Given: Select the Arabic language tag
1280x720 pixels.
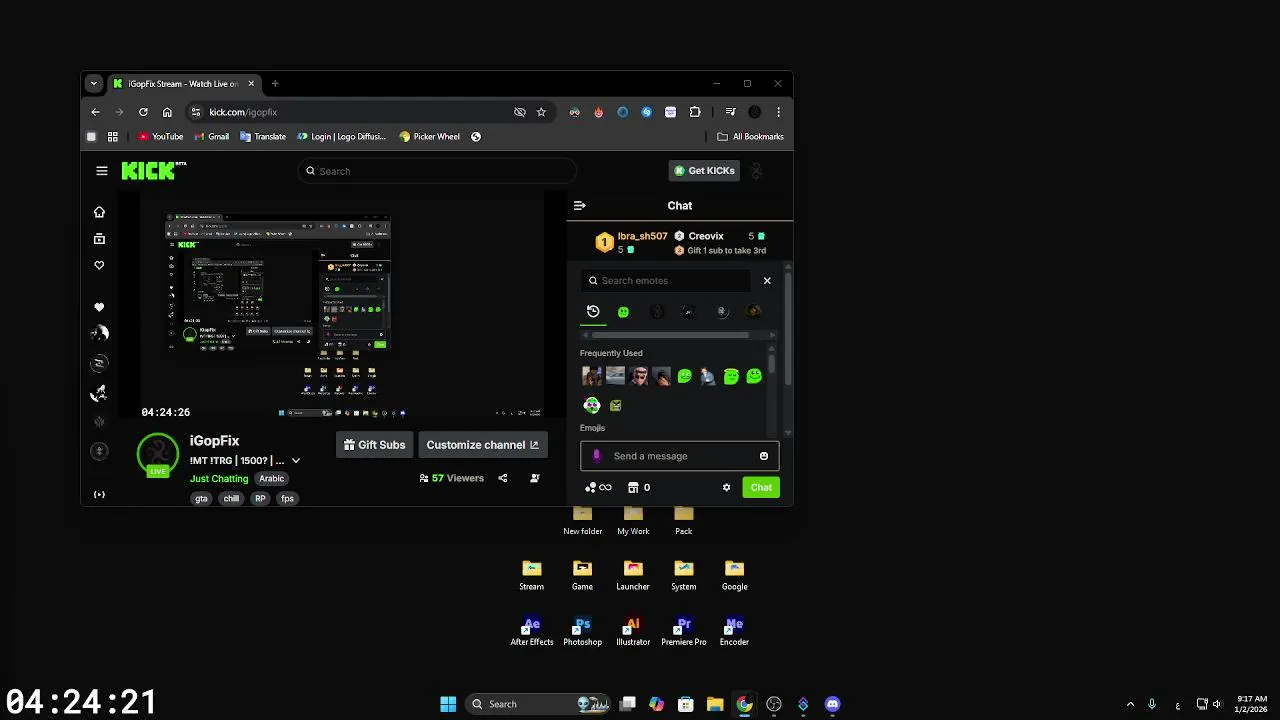Looking at the screenshot, I should pyautogui.click(x=272, y=479).
